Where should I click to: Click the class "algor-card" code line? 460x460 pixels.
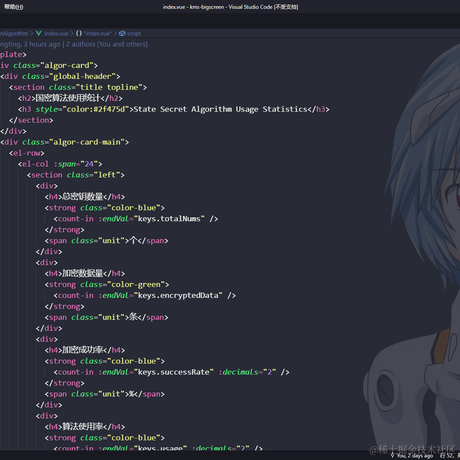[49, 65]
